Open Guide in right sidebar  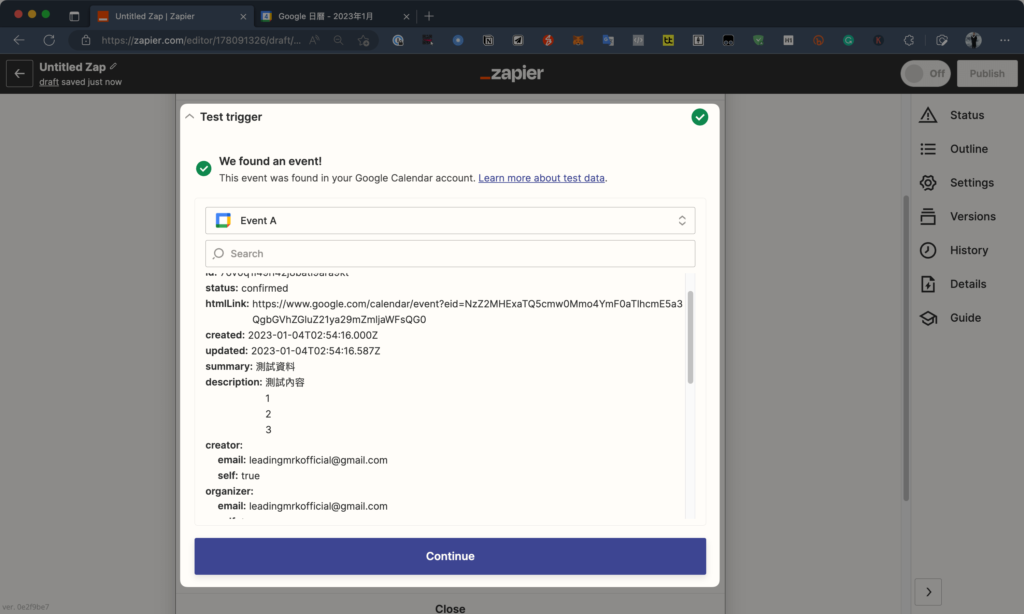point(965,318)
